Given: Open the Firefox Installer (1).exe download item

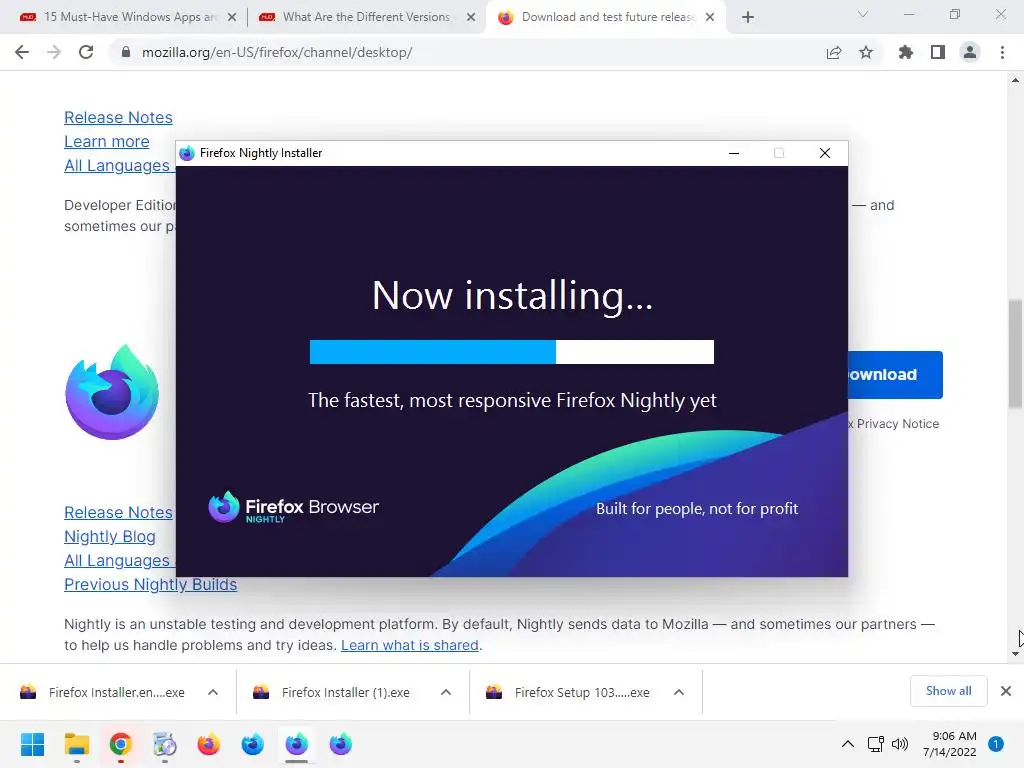Looking at the screenshot, I should point(332,692).
